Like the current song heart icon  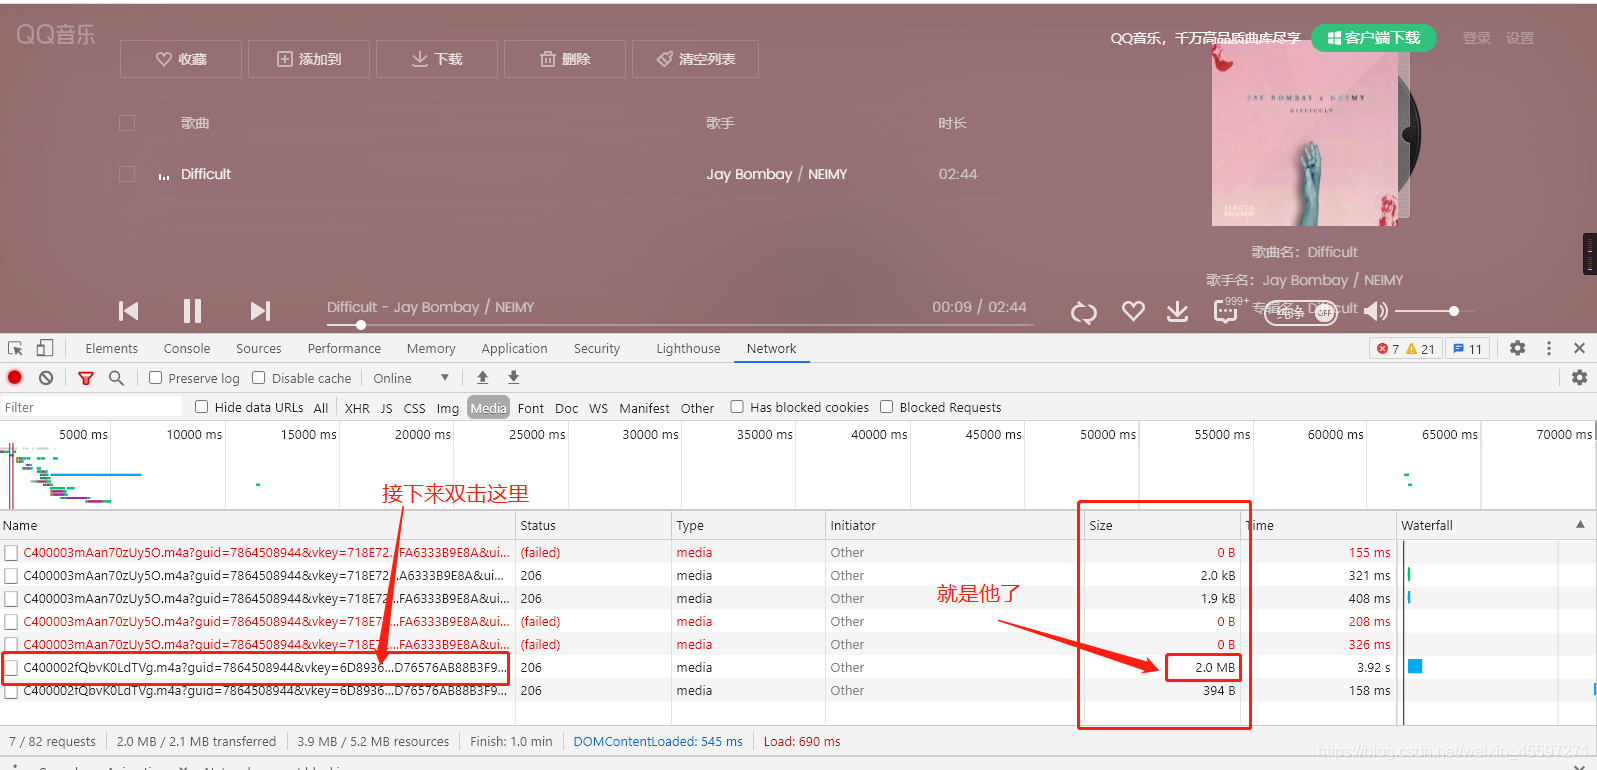1133,311
